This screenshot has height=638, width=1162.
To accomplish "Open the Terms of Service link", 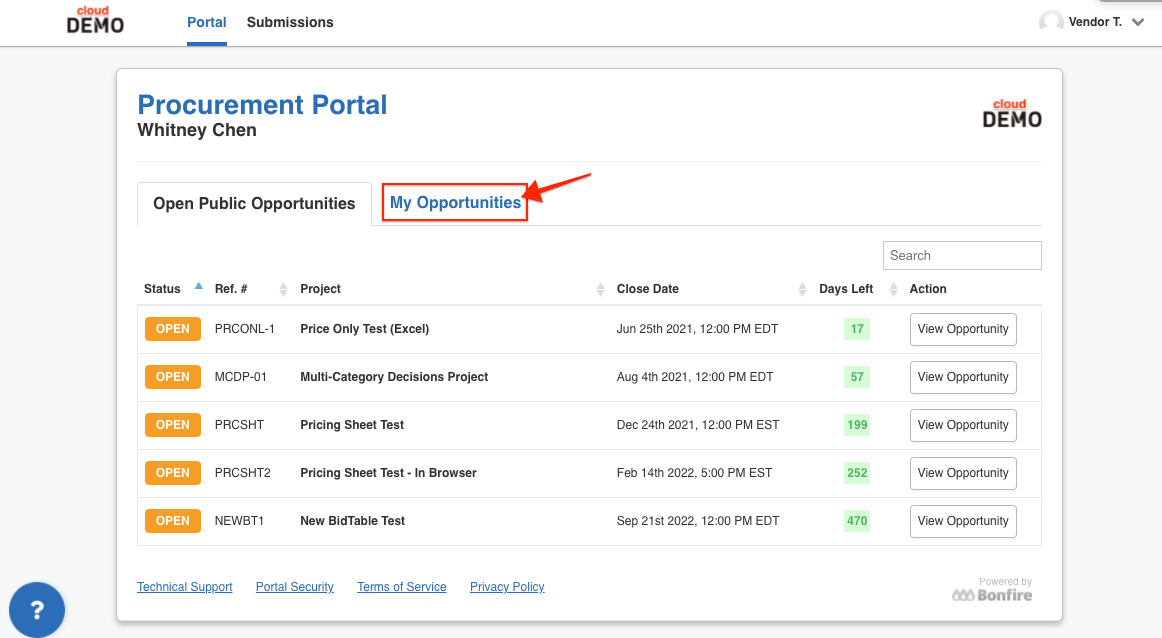I will pyautogui.click(x=402, y=587).
